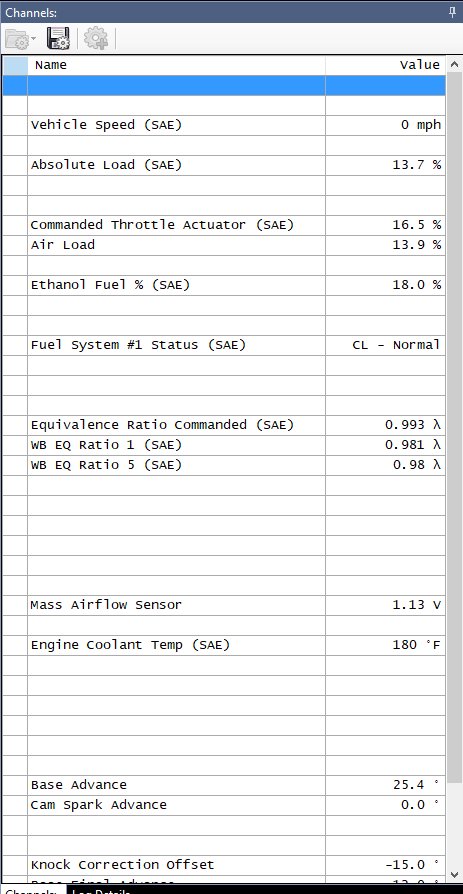This screenshot has width=463, height=894.
Task: Click the scrollbar down arrow
Action: 454,873
